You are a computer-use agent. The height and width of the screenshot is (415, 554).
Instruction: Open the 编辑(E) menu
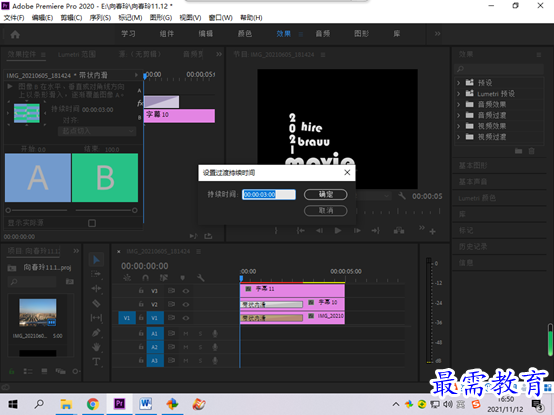click(42, 18)
